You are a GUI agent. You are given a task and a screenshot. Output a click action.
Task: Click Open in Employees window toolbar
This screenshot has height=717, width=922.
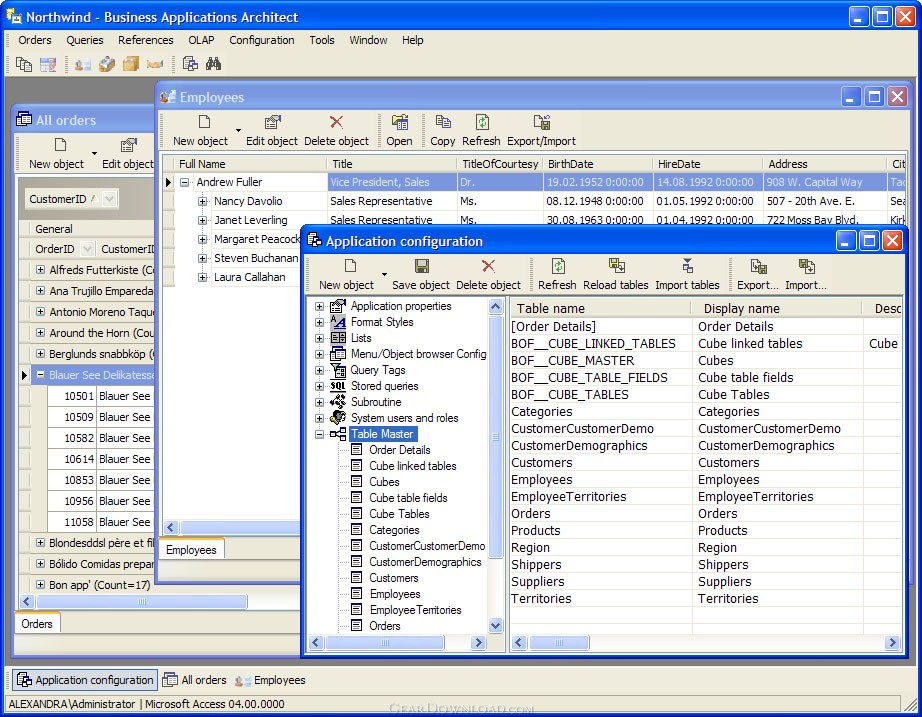click(399, 131)
